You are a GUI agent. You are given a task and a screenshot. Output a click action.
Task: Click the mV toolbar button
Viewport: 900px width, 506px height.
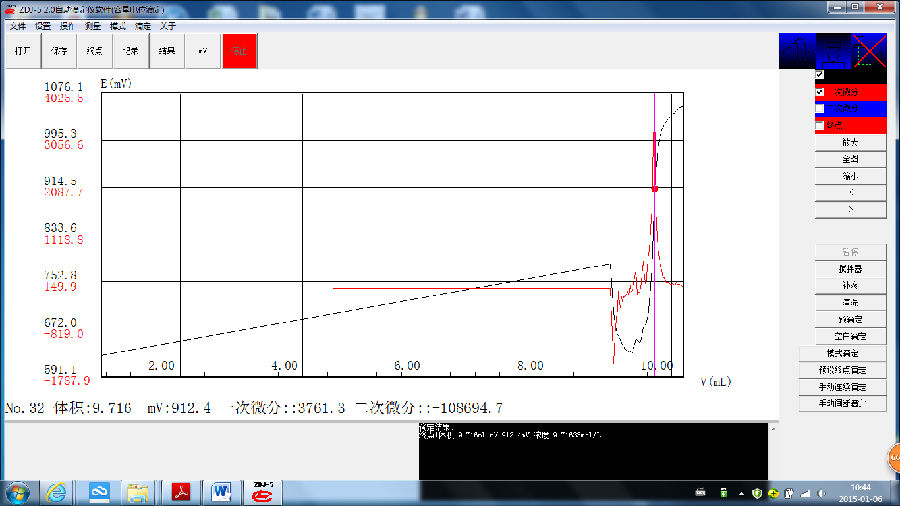(202, 50)
